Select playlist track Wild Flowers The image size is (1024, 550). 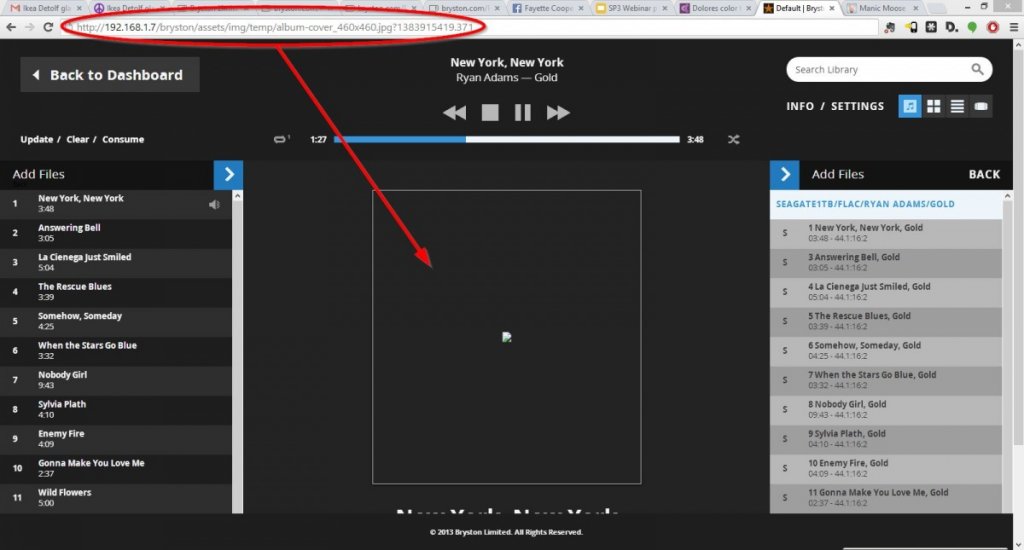[x=116, y=497]
